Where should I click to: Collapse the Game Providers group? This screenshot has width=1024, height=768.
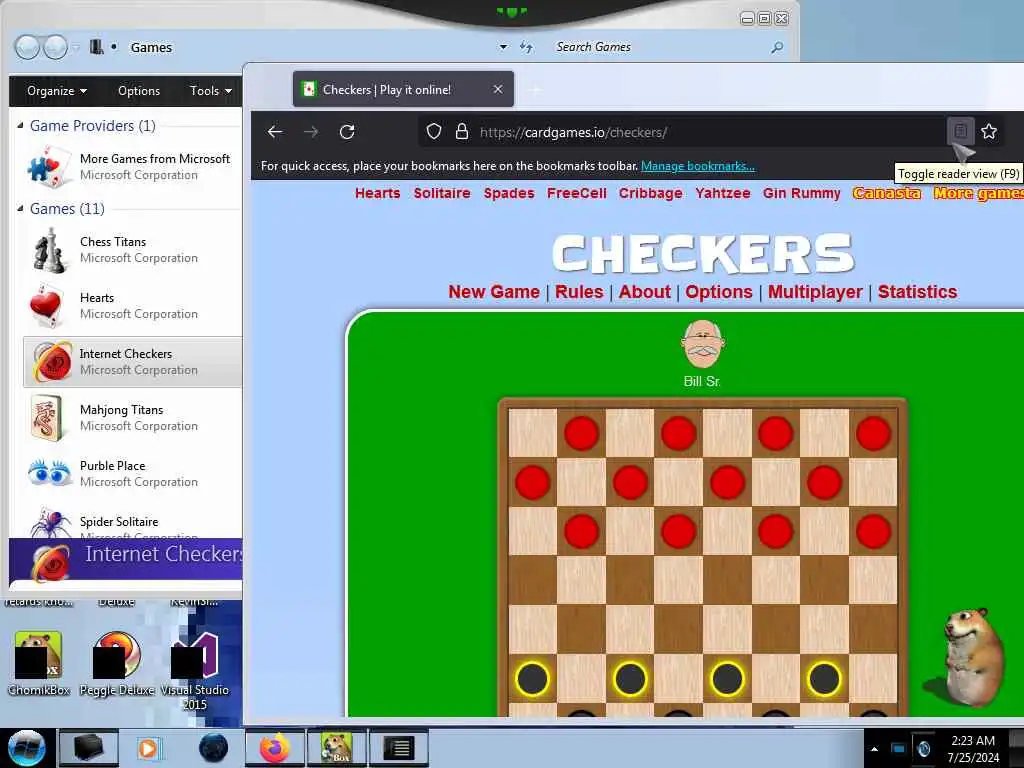(x=20, y=125)
